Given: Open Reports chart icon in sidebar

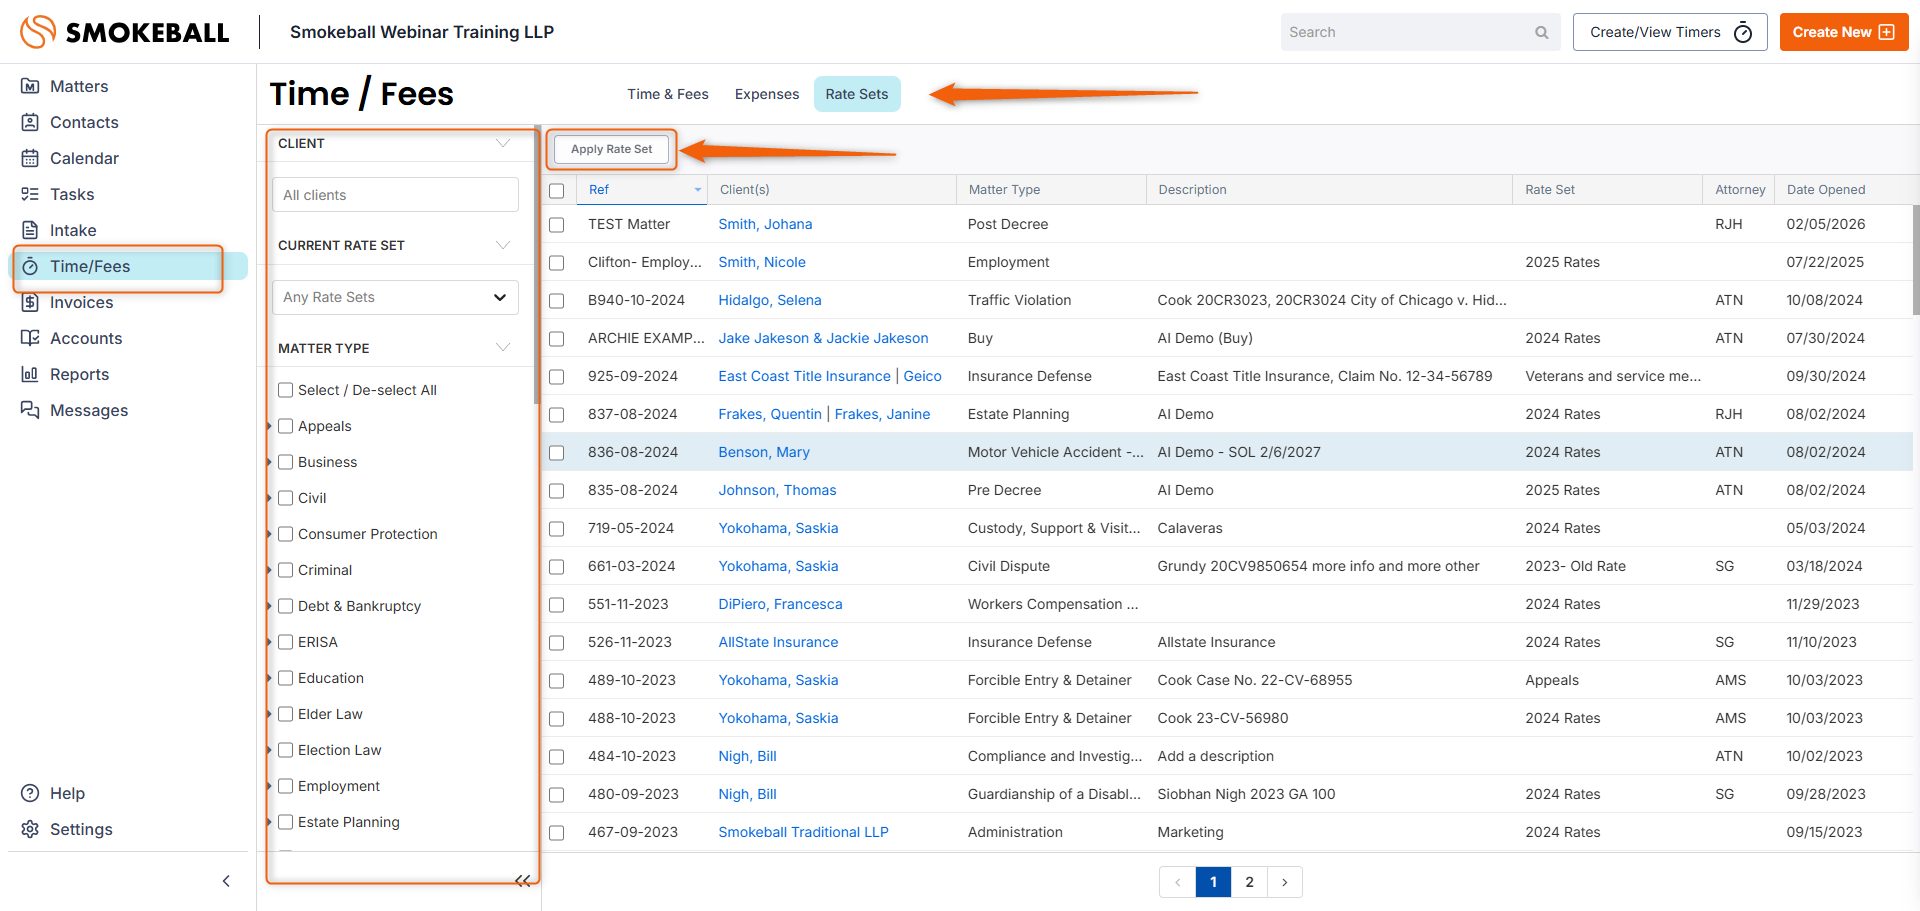Looking at the screenshot, I should (x=30, y=374).
